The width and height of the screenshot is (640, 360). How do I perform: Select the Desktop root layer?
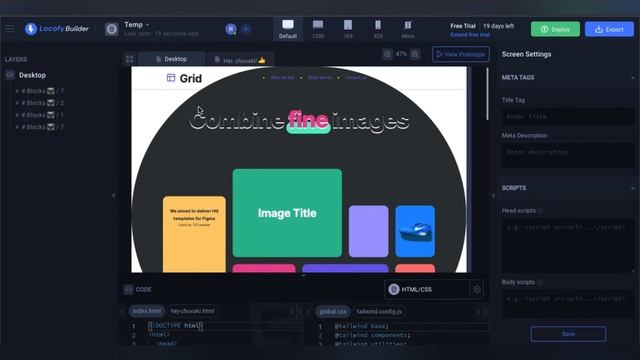tap(32, 75)
